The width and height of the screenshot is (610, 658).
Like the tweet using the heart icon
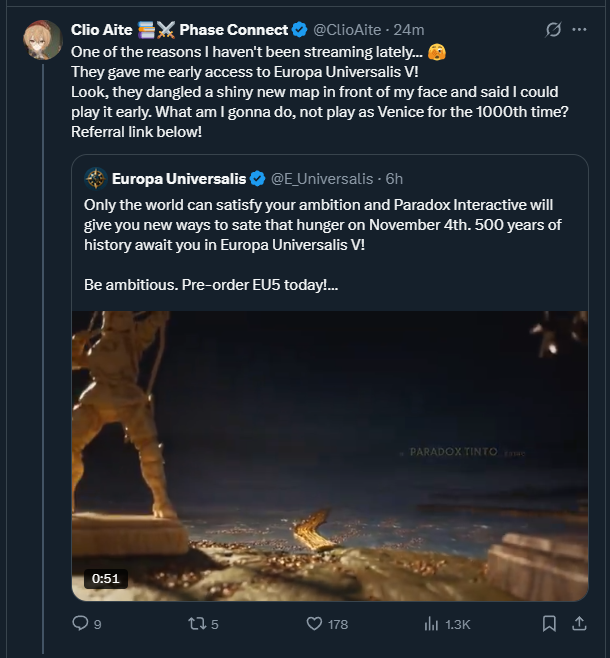tap(314, 623)
